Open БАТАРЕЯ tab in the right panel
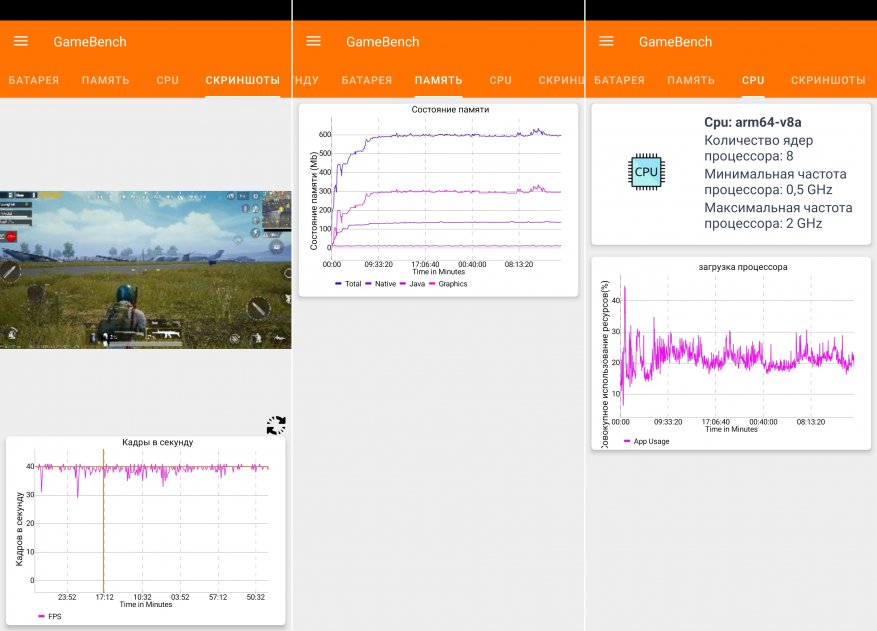 [619, 80]
